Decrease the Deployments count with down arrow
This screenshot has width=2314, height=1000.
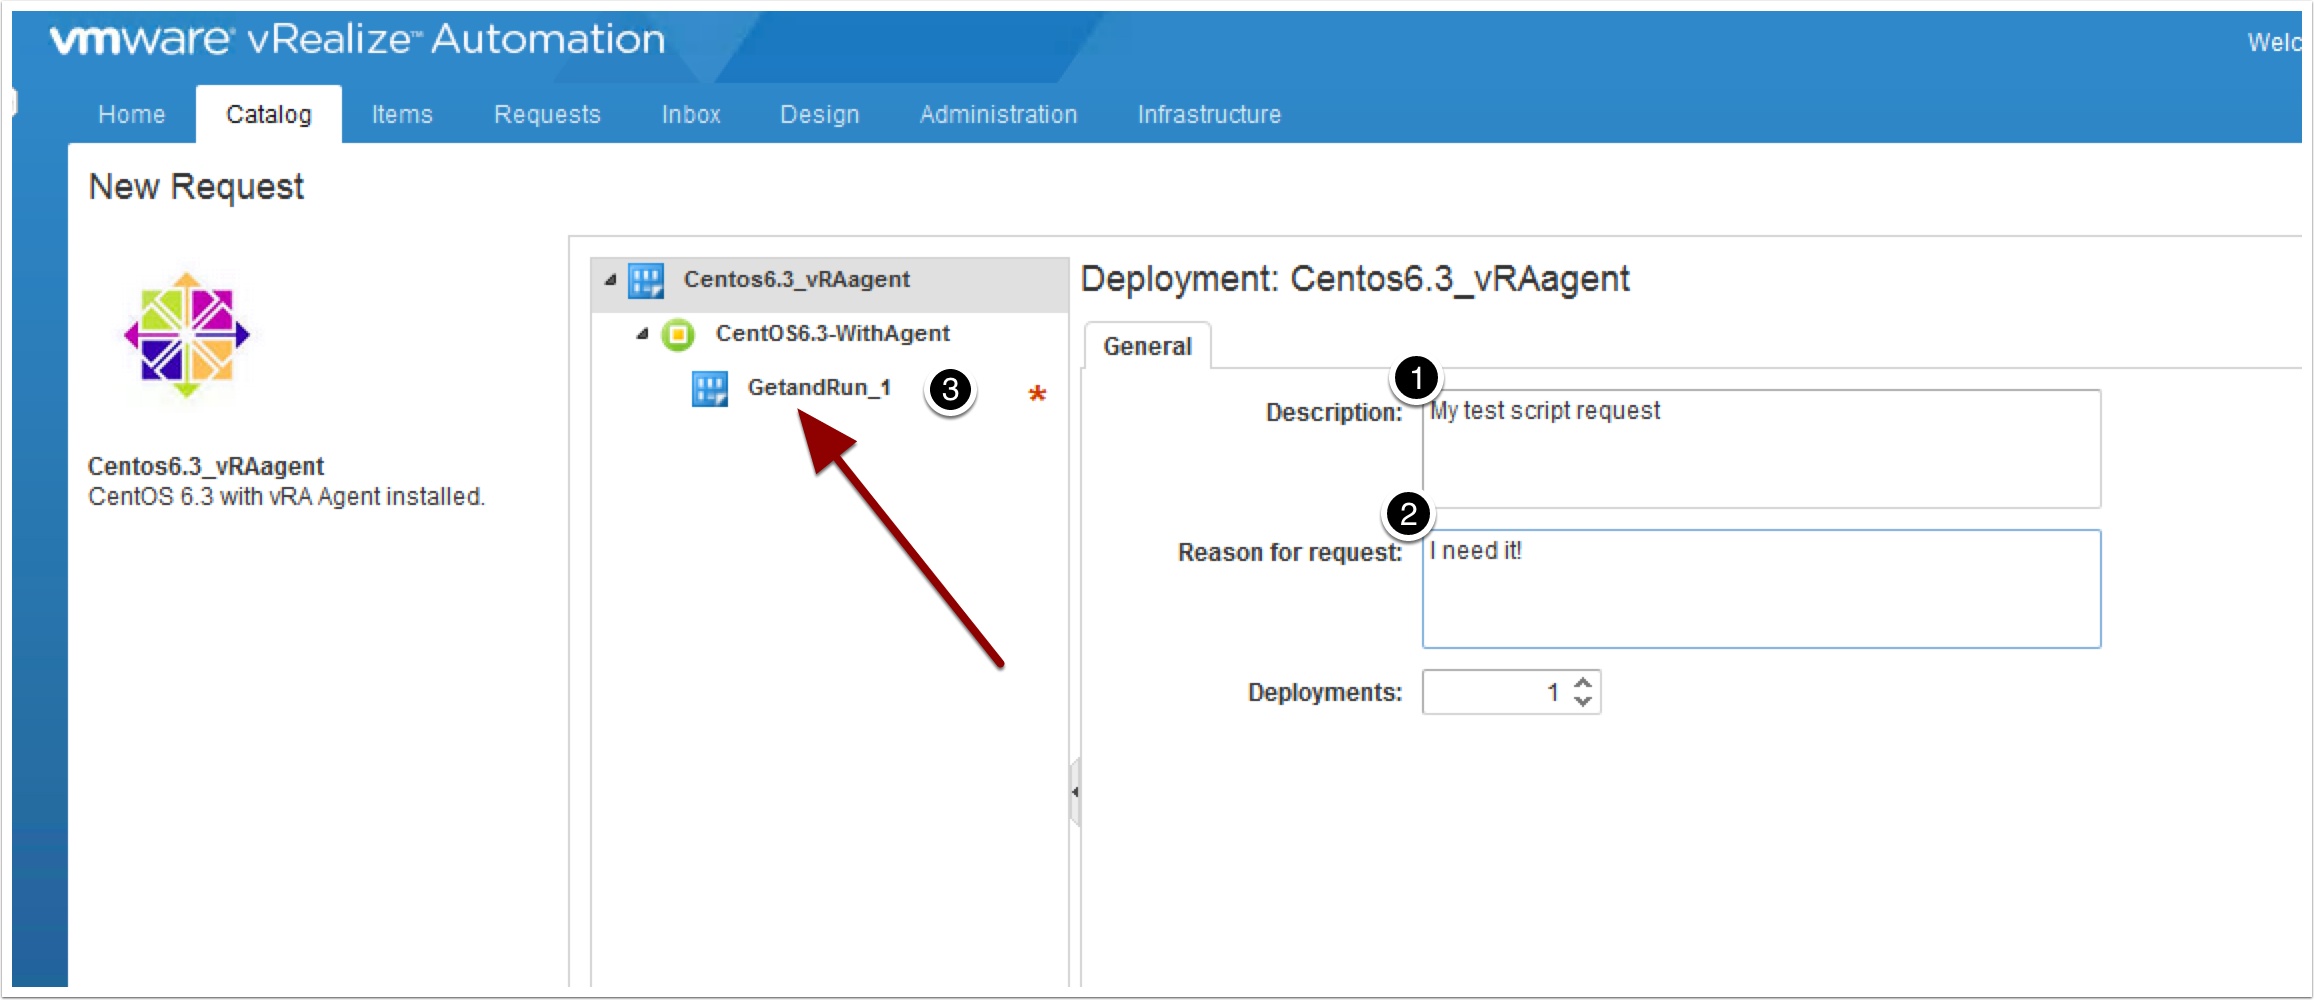[x=1582, y=701]
